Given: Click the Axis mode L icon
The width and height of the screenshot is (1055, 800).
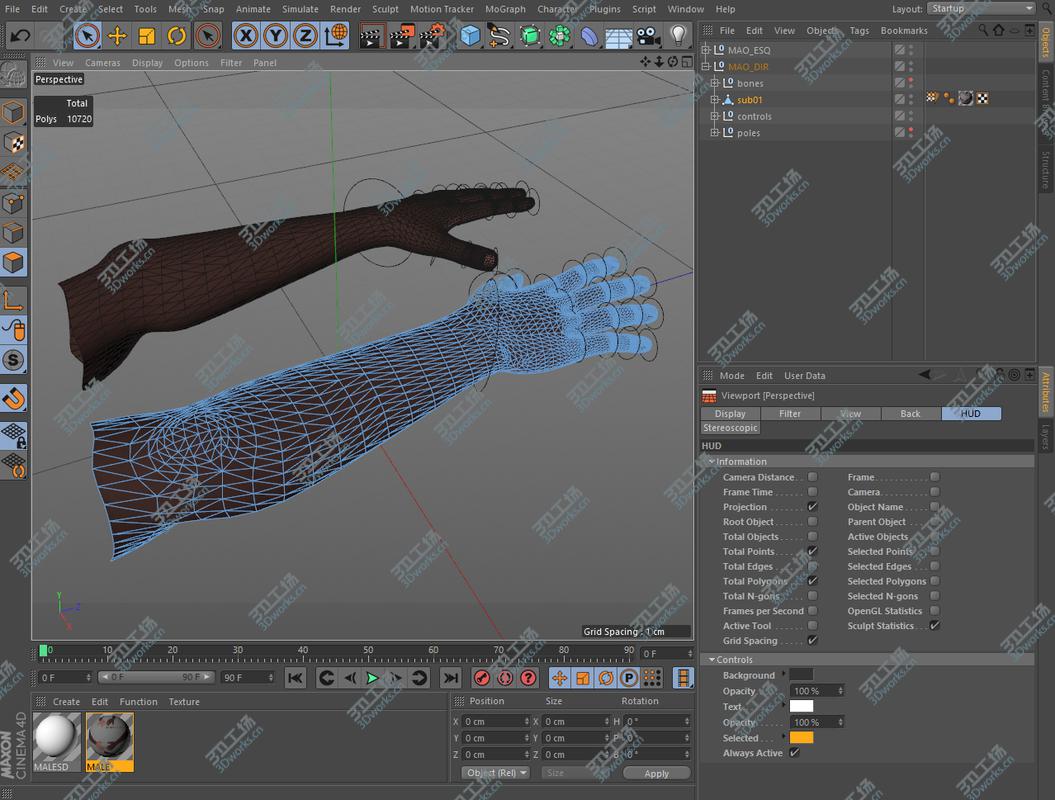Looking at the screenshot, I should point(13,300).
